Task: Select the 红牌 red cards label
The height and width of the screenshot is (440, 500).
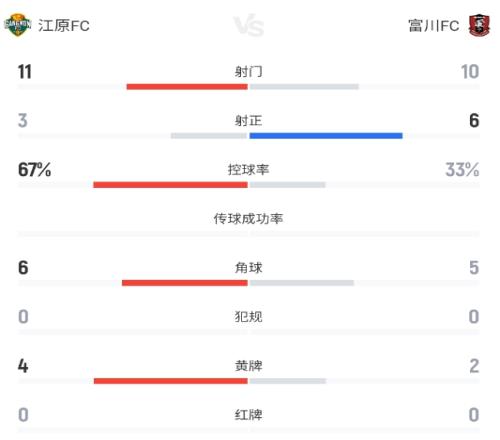Action: (249, 415)
